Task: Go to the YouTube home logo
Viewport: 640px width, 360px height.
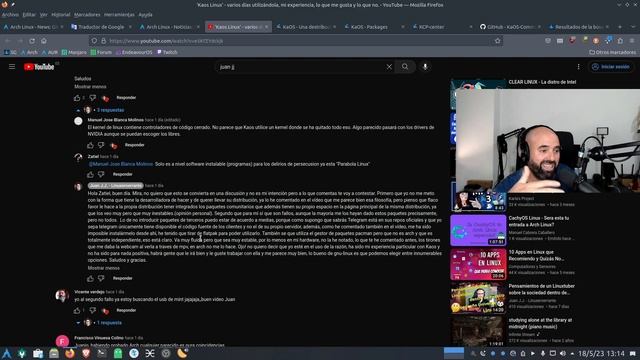Action: [x=39, y=67]
